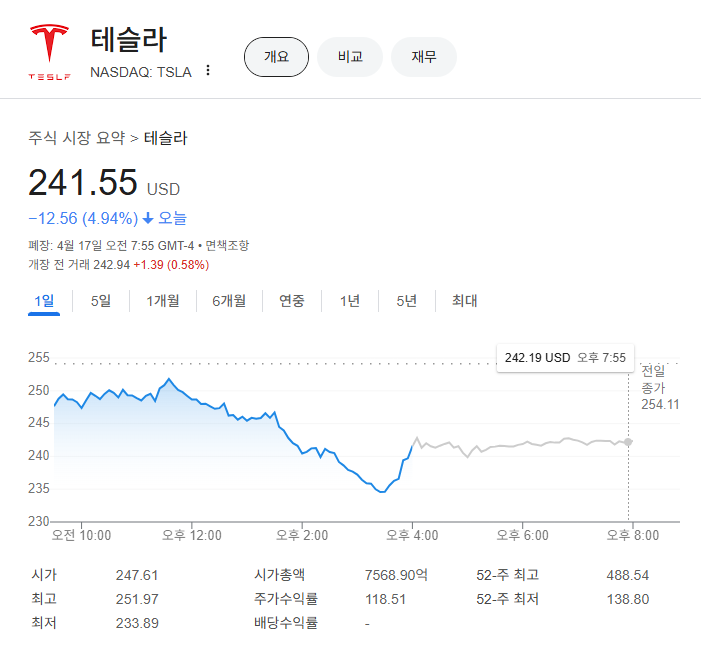Click the 오전 10:00 axis label

pyautogui.click(x=81, y=535)
